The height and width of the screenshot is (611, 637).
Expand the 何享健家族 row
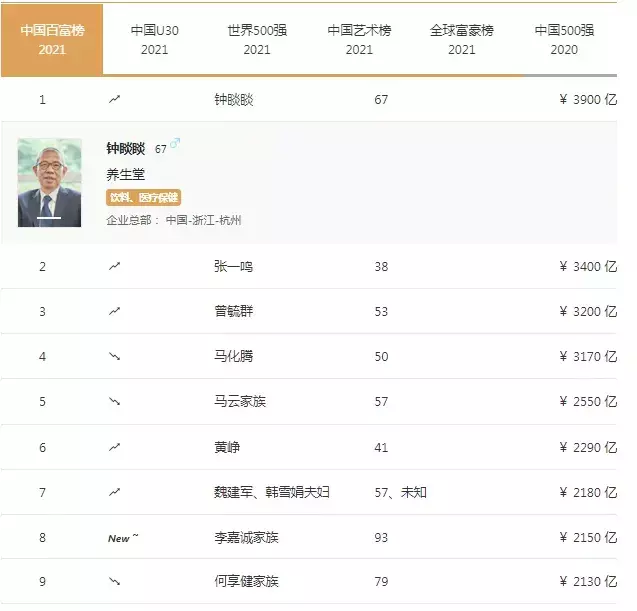(x=309, y=582)
